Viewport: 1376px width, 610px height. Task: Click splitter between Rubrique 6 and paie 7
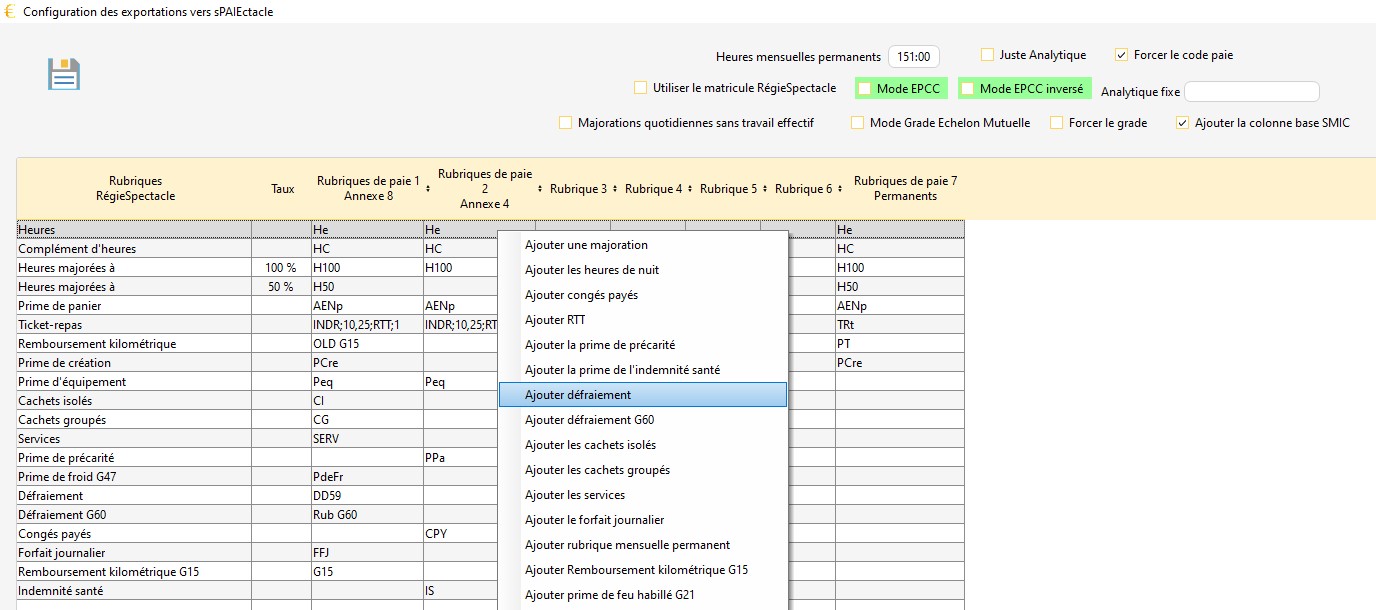tap(840, 189)
